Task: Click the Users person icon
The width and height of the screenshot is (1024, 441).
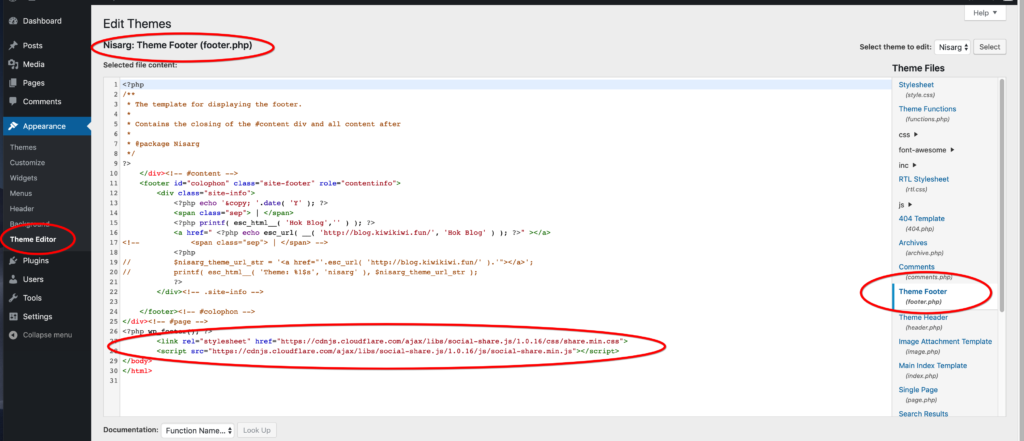Action: [x=13, y=279]
